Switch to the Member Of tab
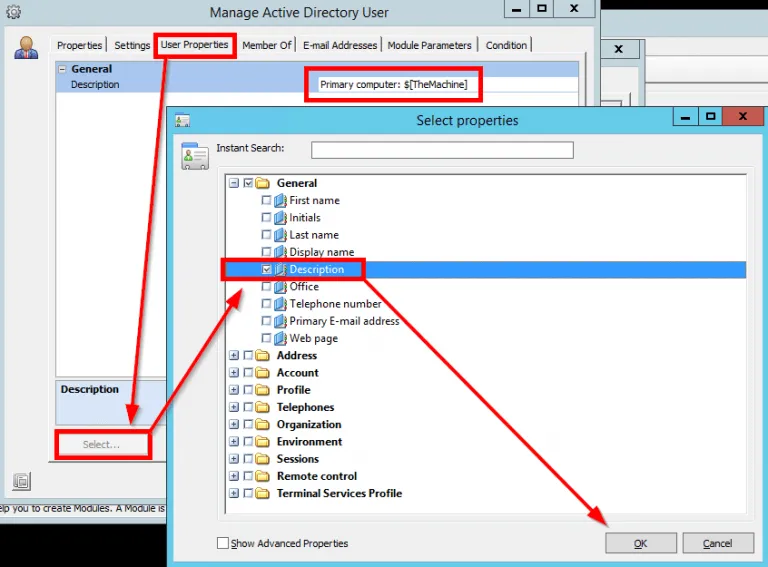Viewport: 768px width, 567px height. (267, 46)
